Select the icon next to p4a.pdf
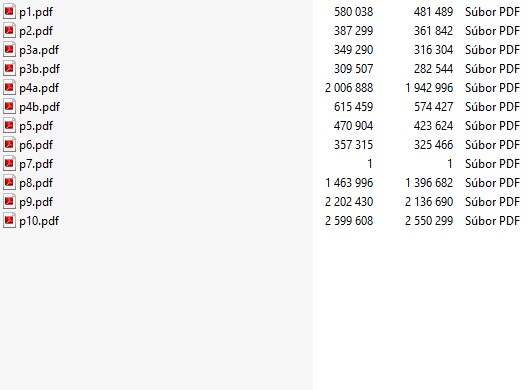This screenshot has width=530, height=390. click(x=9, y=88)
